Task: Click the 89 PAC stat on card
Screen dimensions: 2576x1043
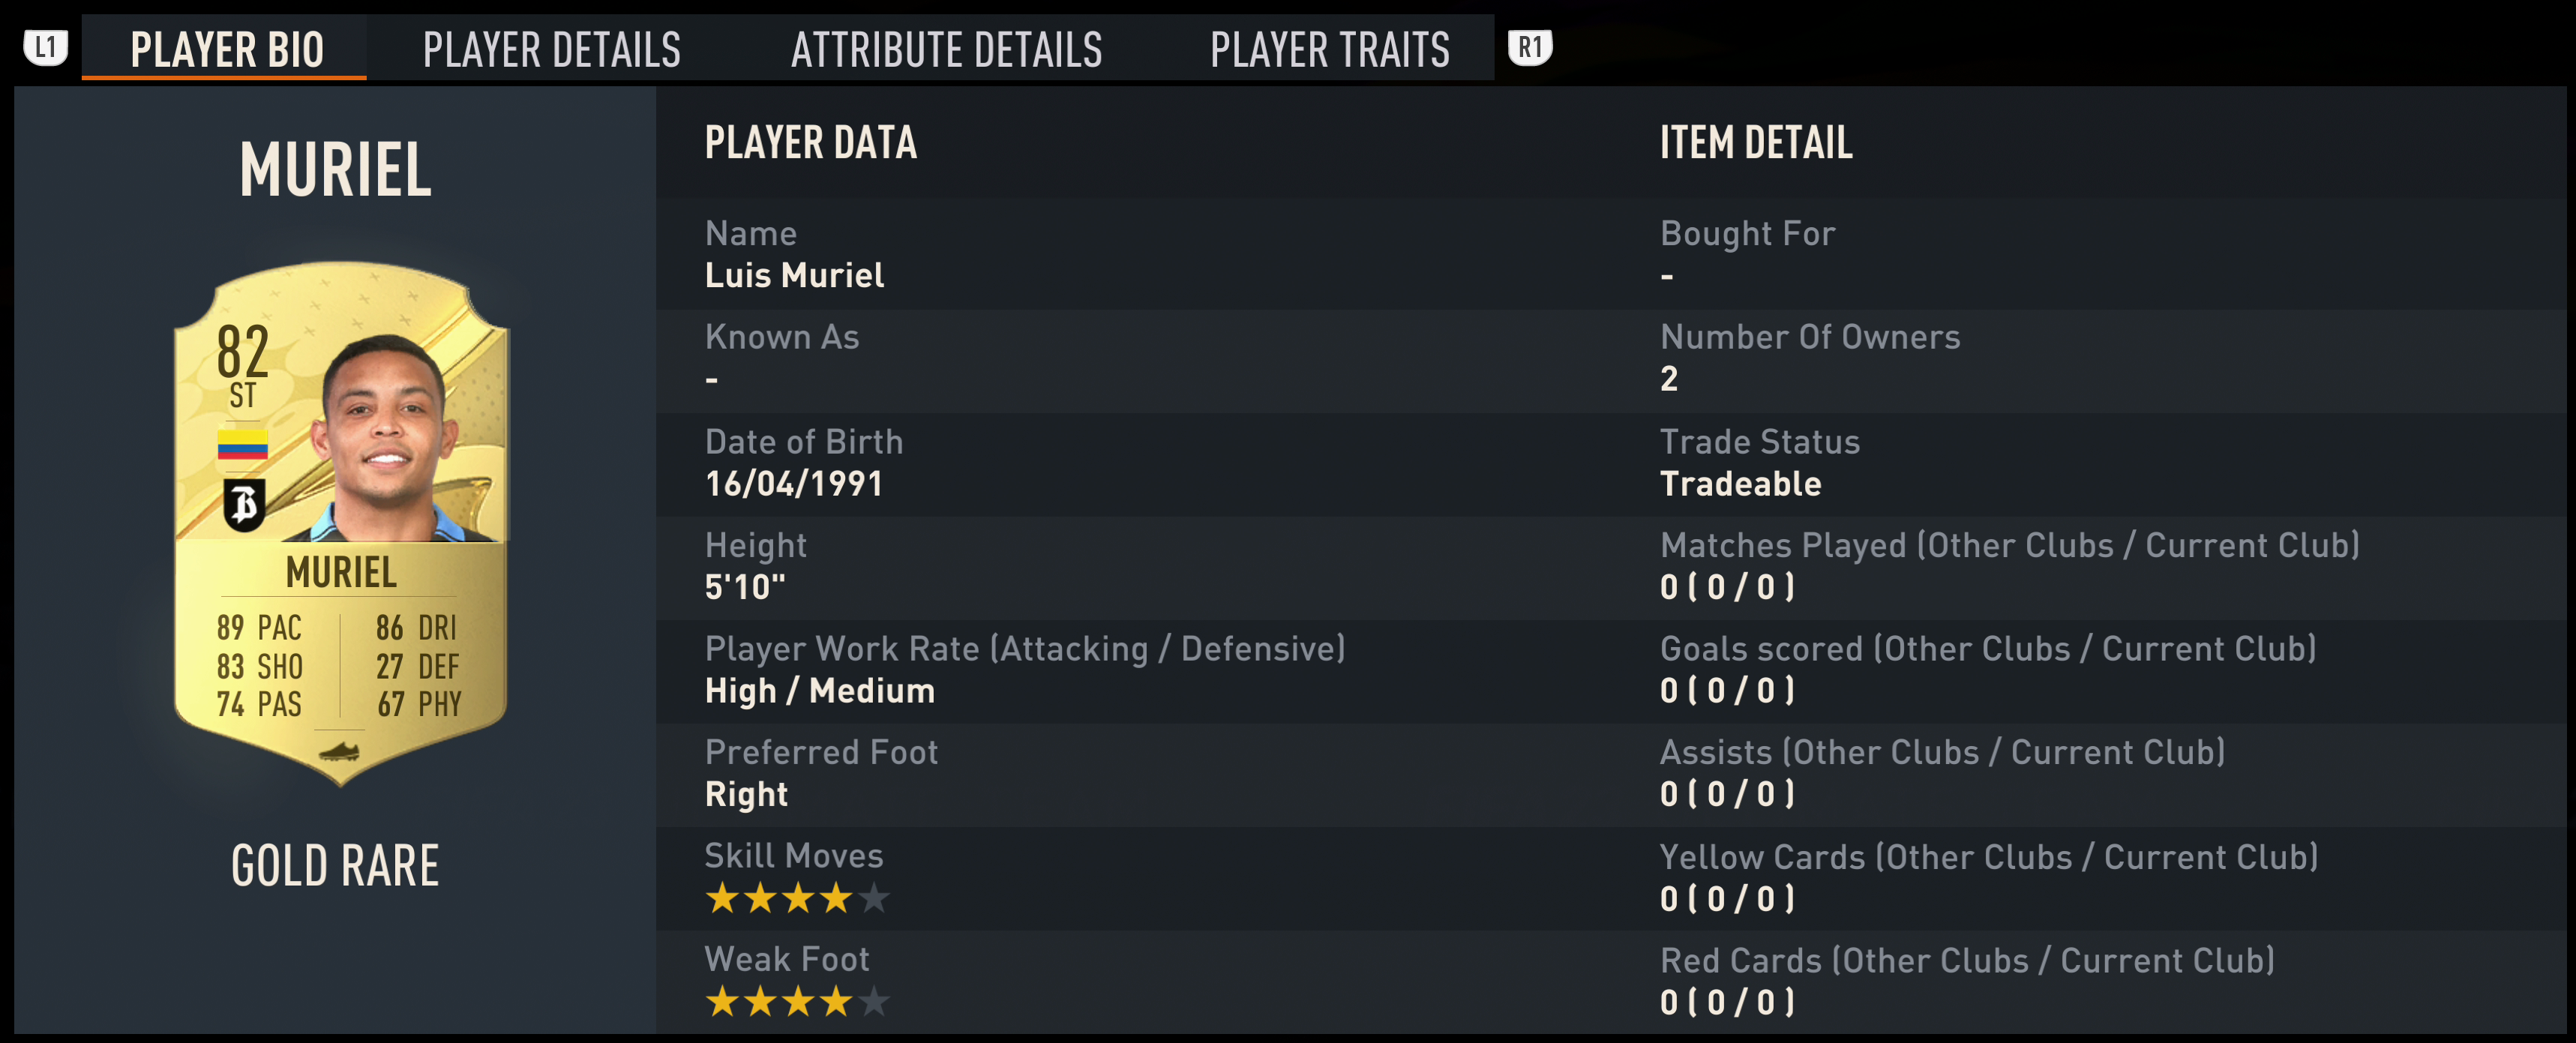Action: click(x=259, y=627)
